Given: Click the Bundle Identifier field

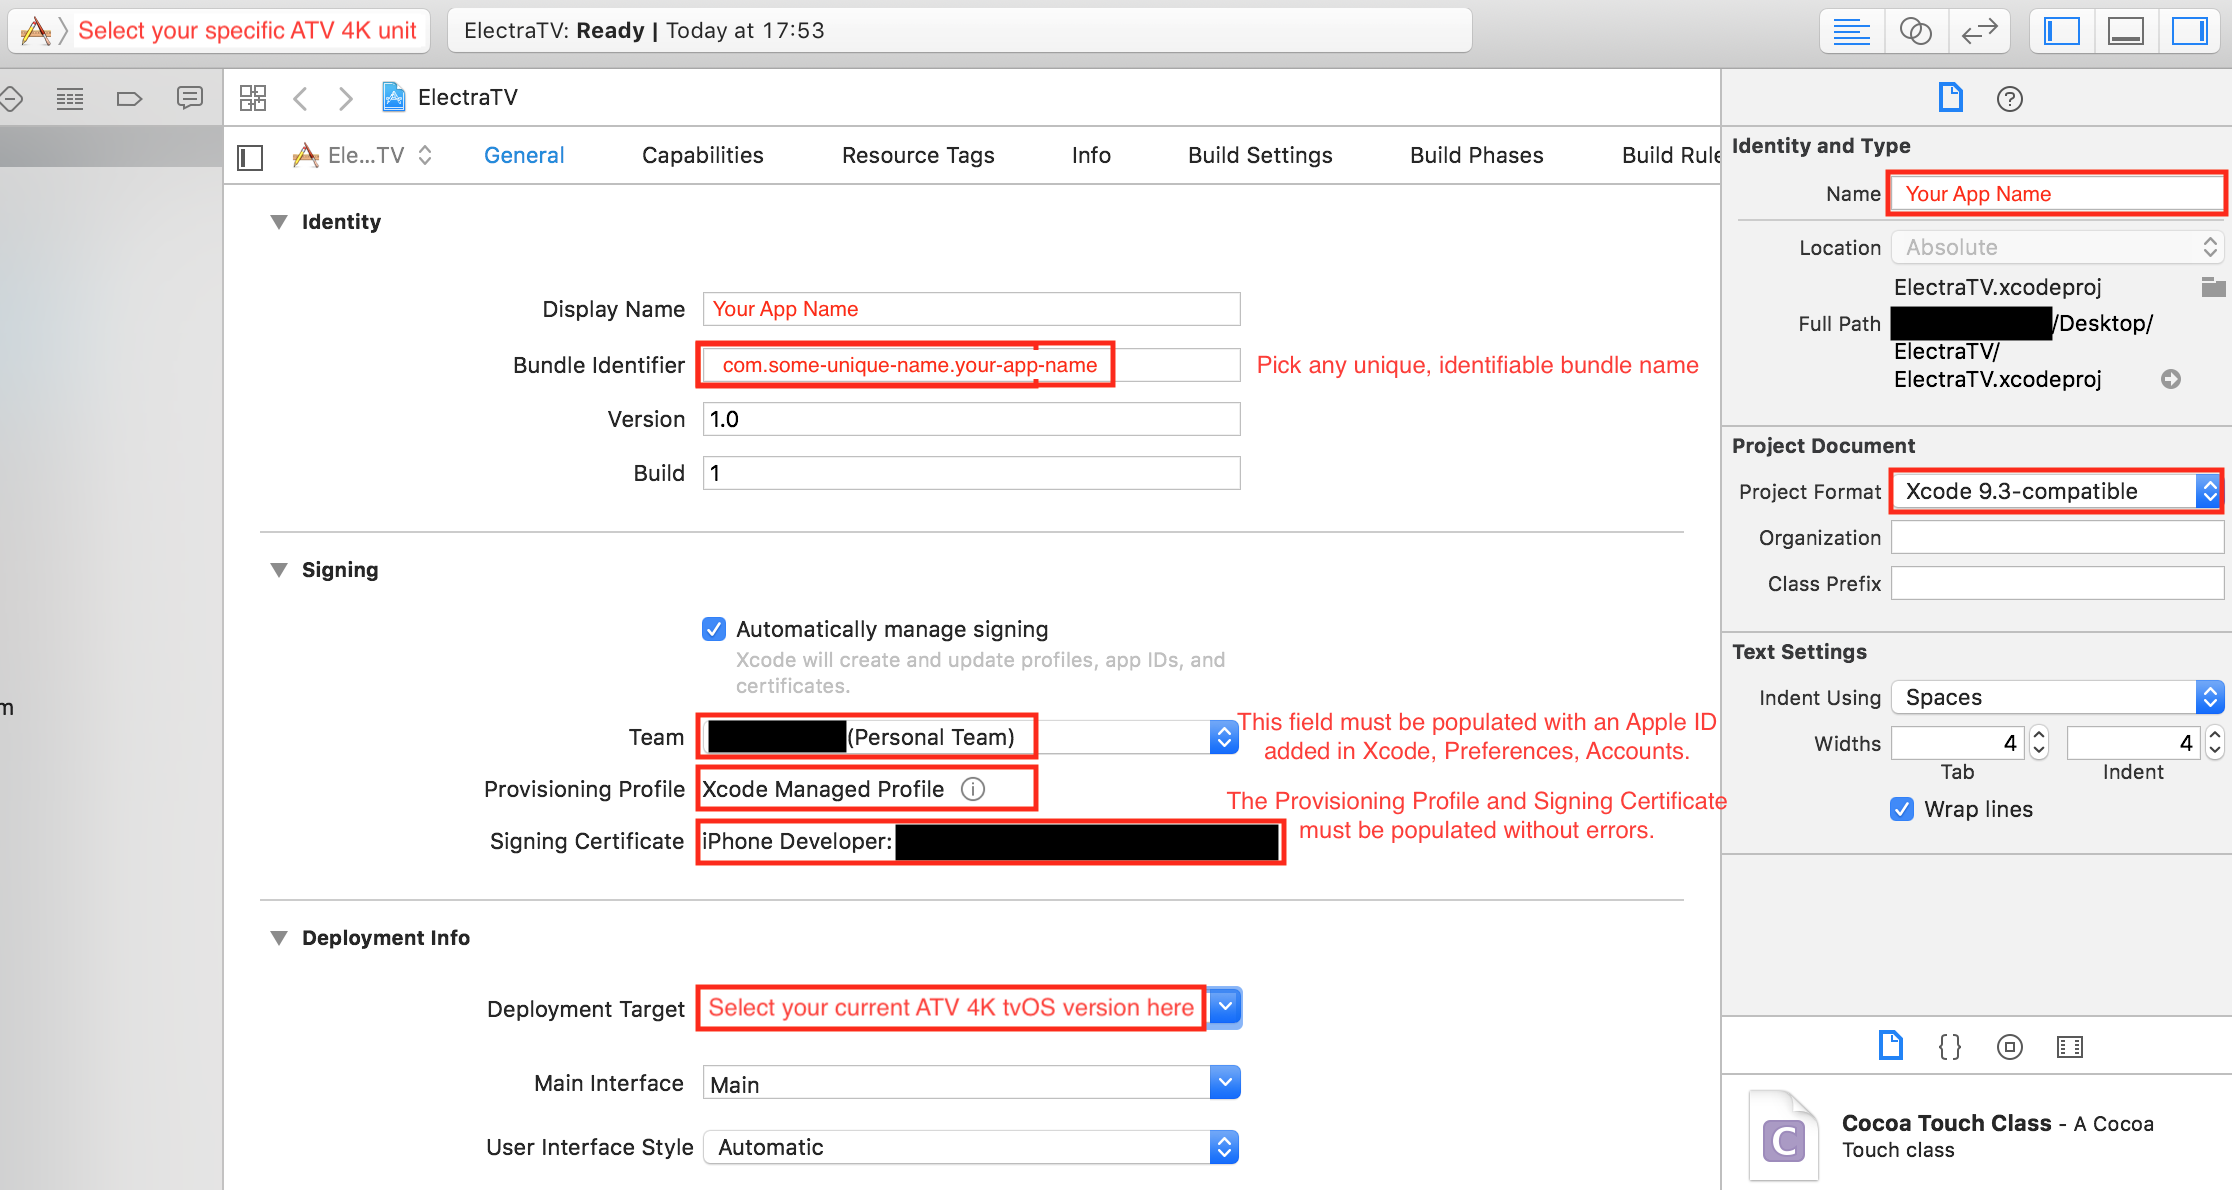Looking at the screenshot, I should 971,365.
